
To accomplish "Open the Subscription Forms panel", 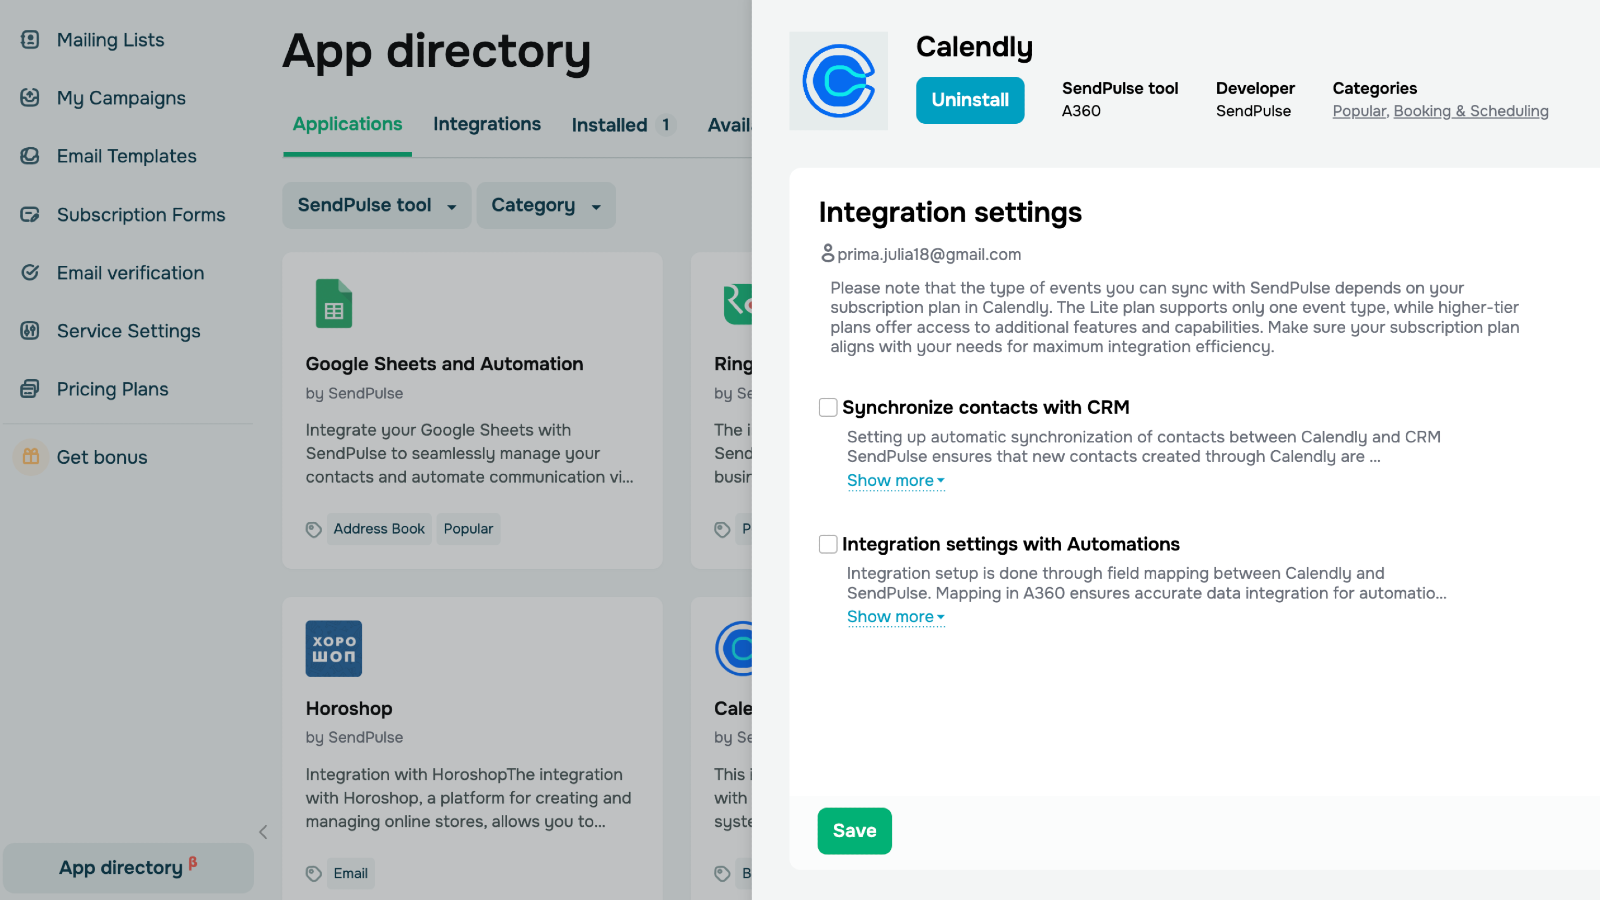I will pyautogui.click(x=140, y=214).
